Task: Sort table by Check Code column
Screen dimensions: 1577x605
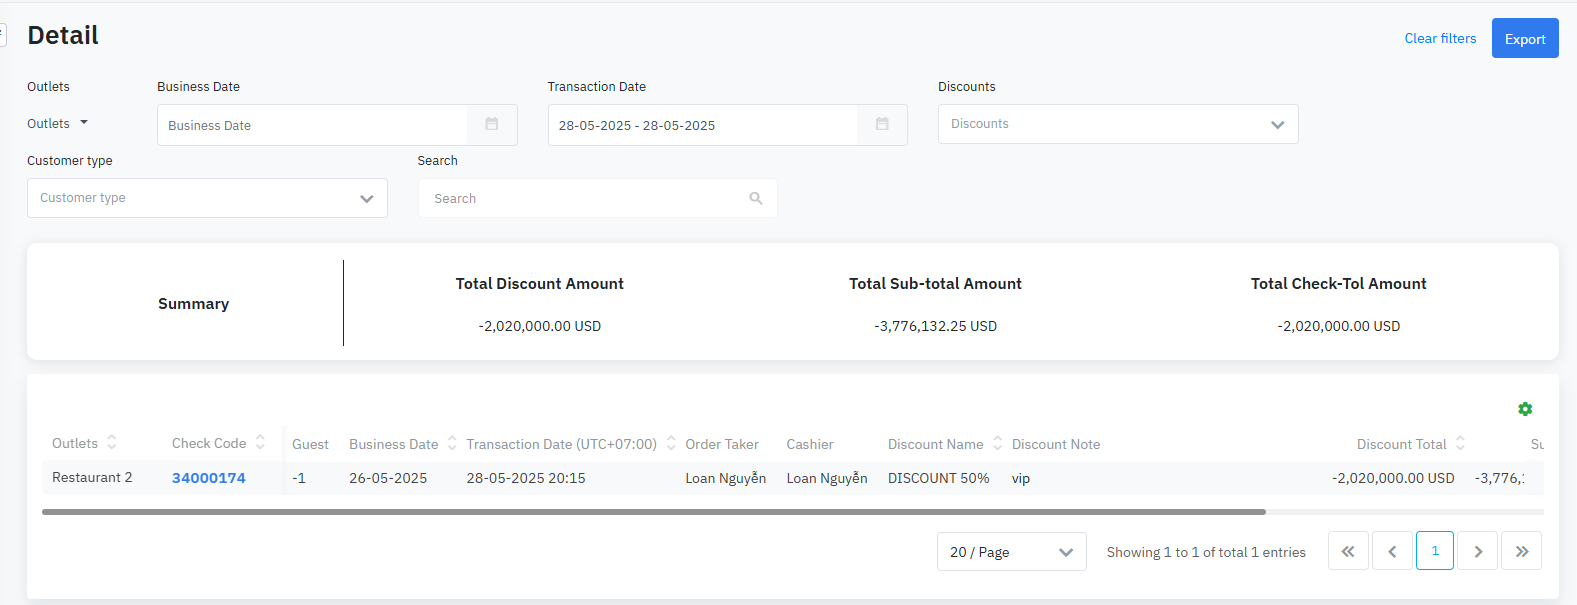Action: [260, 443]
